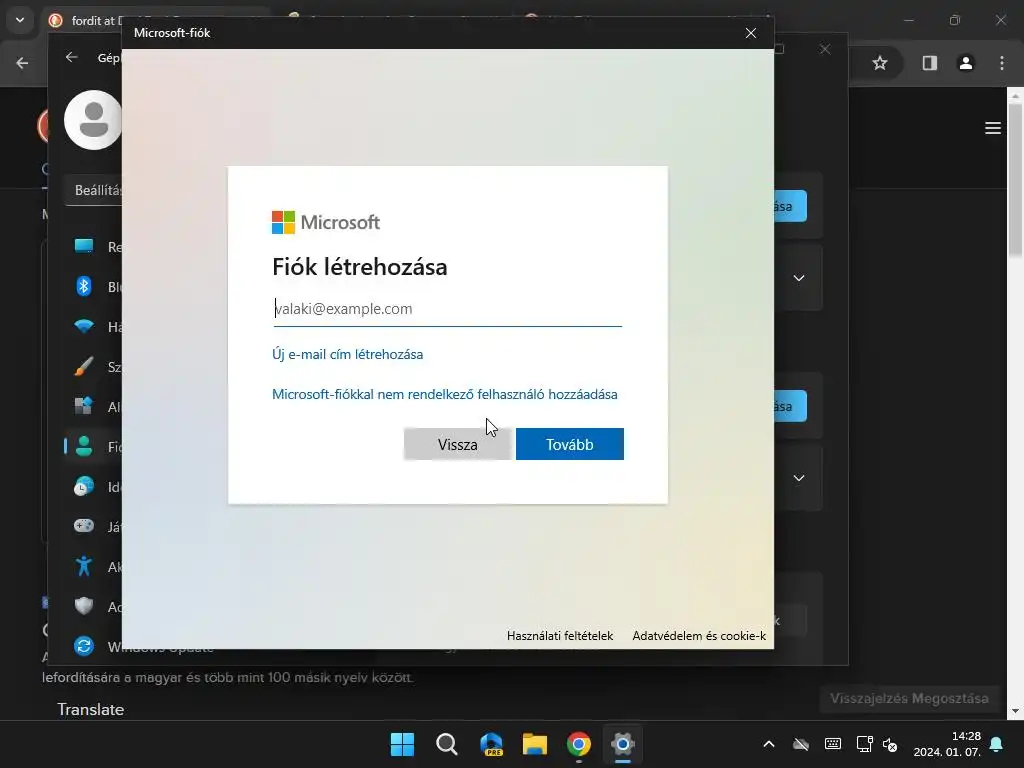Open Settings gear from taskbar
The width and height of the screenshot is (1024, 768).
click(x=623, y=744)
